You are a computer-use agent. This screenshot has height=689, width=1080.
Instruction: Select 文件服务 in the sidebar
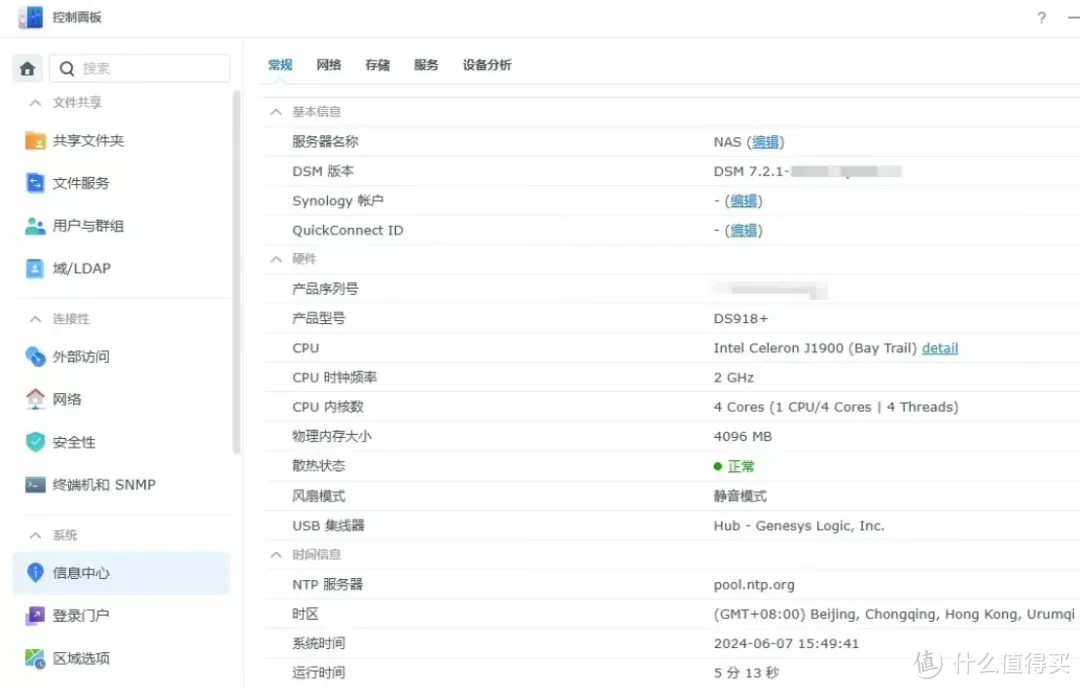click(x=82, y=183)
